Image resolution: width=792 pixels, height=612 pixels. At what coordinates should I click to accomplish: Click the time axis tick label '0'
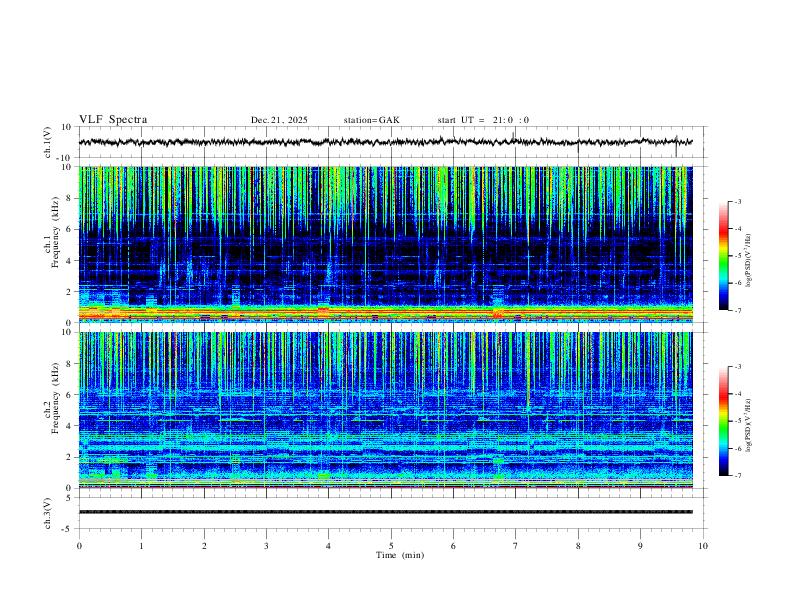79,546
